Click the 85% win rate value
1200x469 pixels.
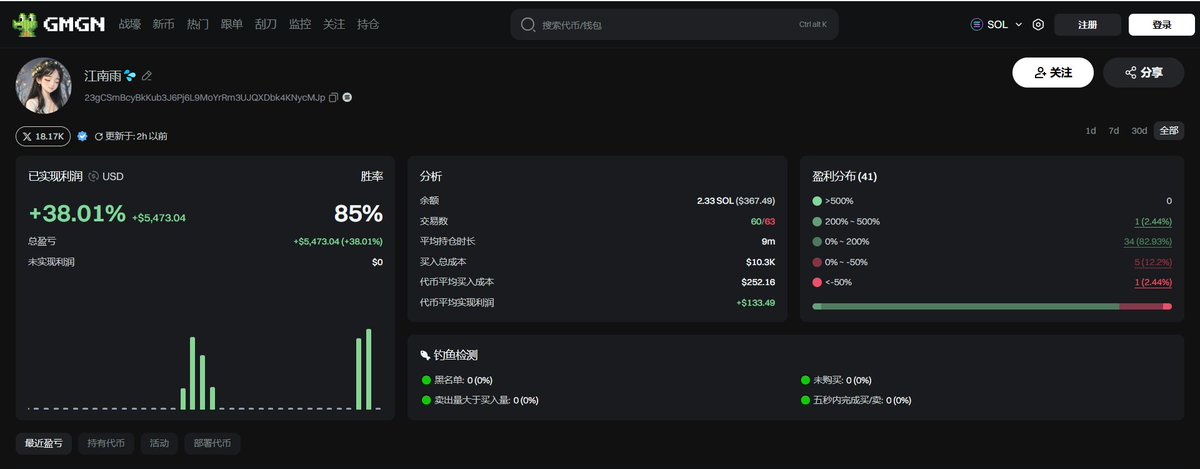pyautogui.click(x=358, y=213)
